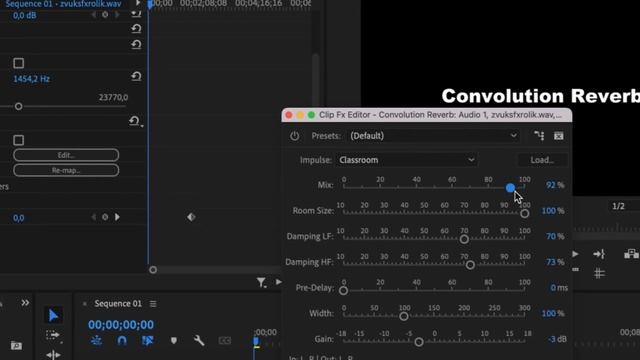Click the 0,0 dB level value
This screenshot has width=640, height=360.
(24, 16)
